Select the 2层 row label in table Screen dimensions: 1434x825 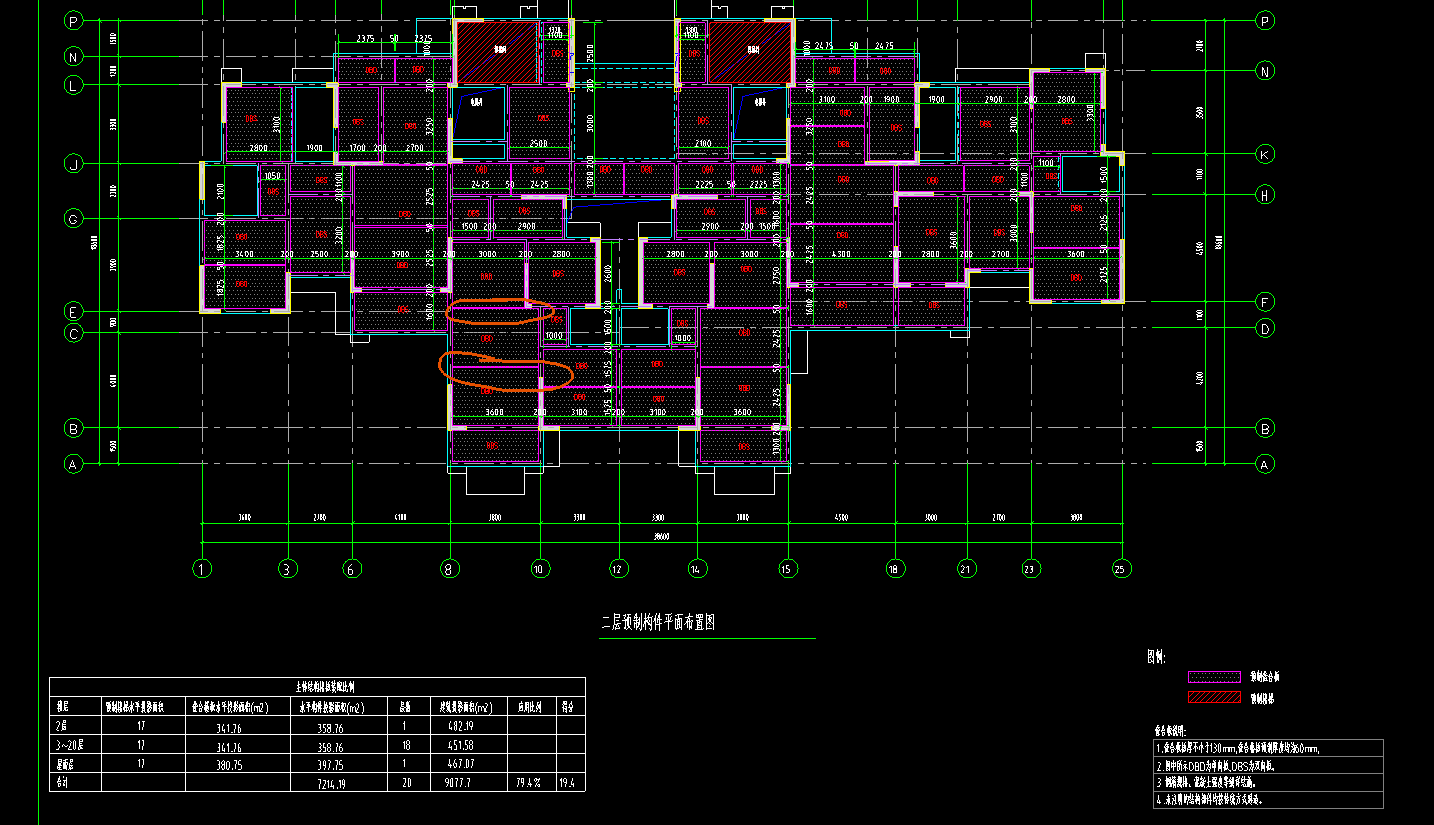(62, 727)
